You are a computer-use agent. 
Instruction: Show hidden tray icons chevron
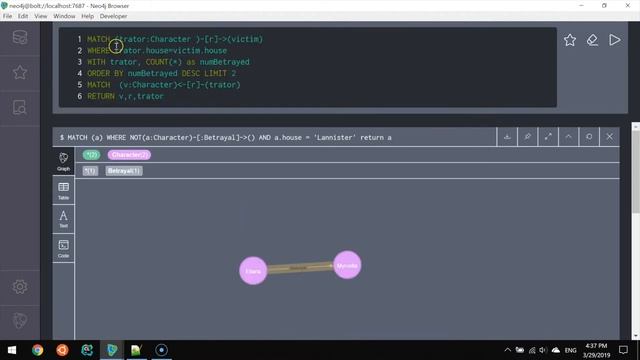tap(507, 350)
